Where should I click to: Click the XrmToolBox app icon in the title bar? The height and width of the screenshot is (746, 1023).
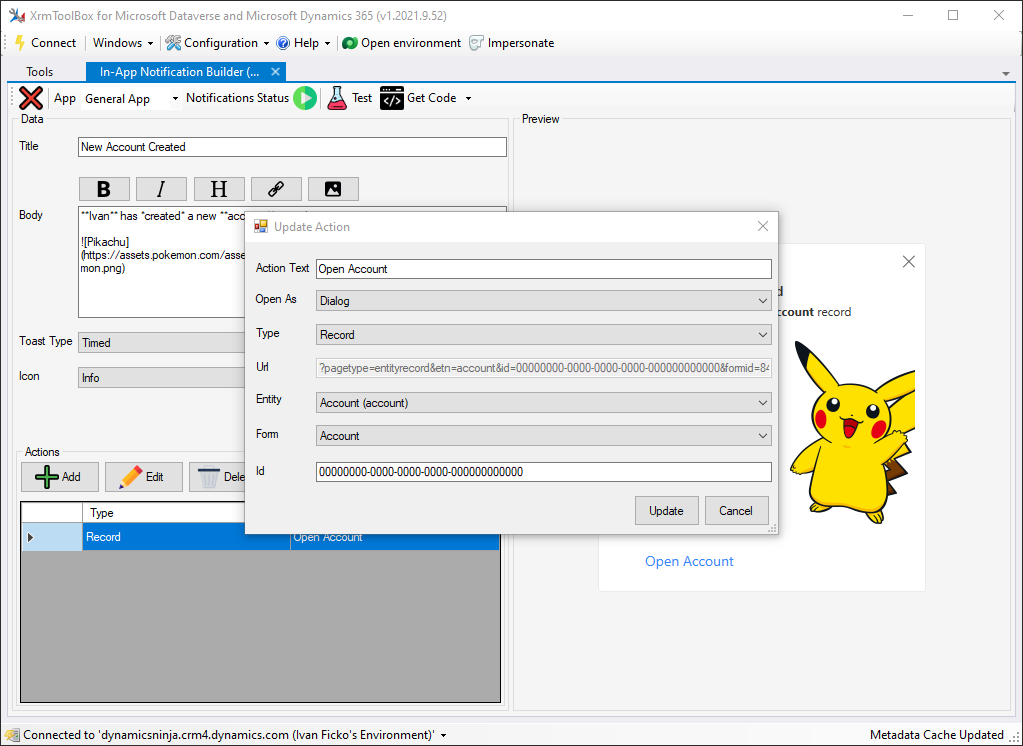[x=17, y=16]
